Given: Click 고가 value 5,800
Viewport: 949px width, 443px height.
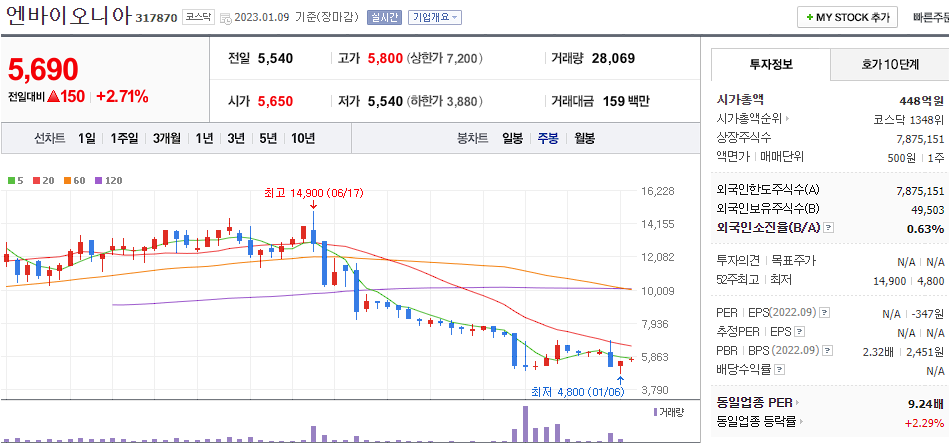Looking at the screenshot, I should [385, 59].
